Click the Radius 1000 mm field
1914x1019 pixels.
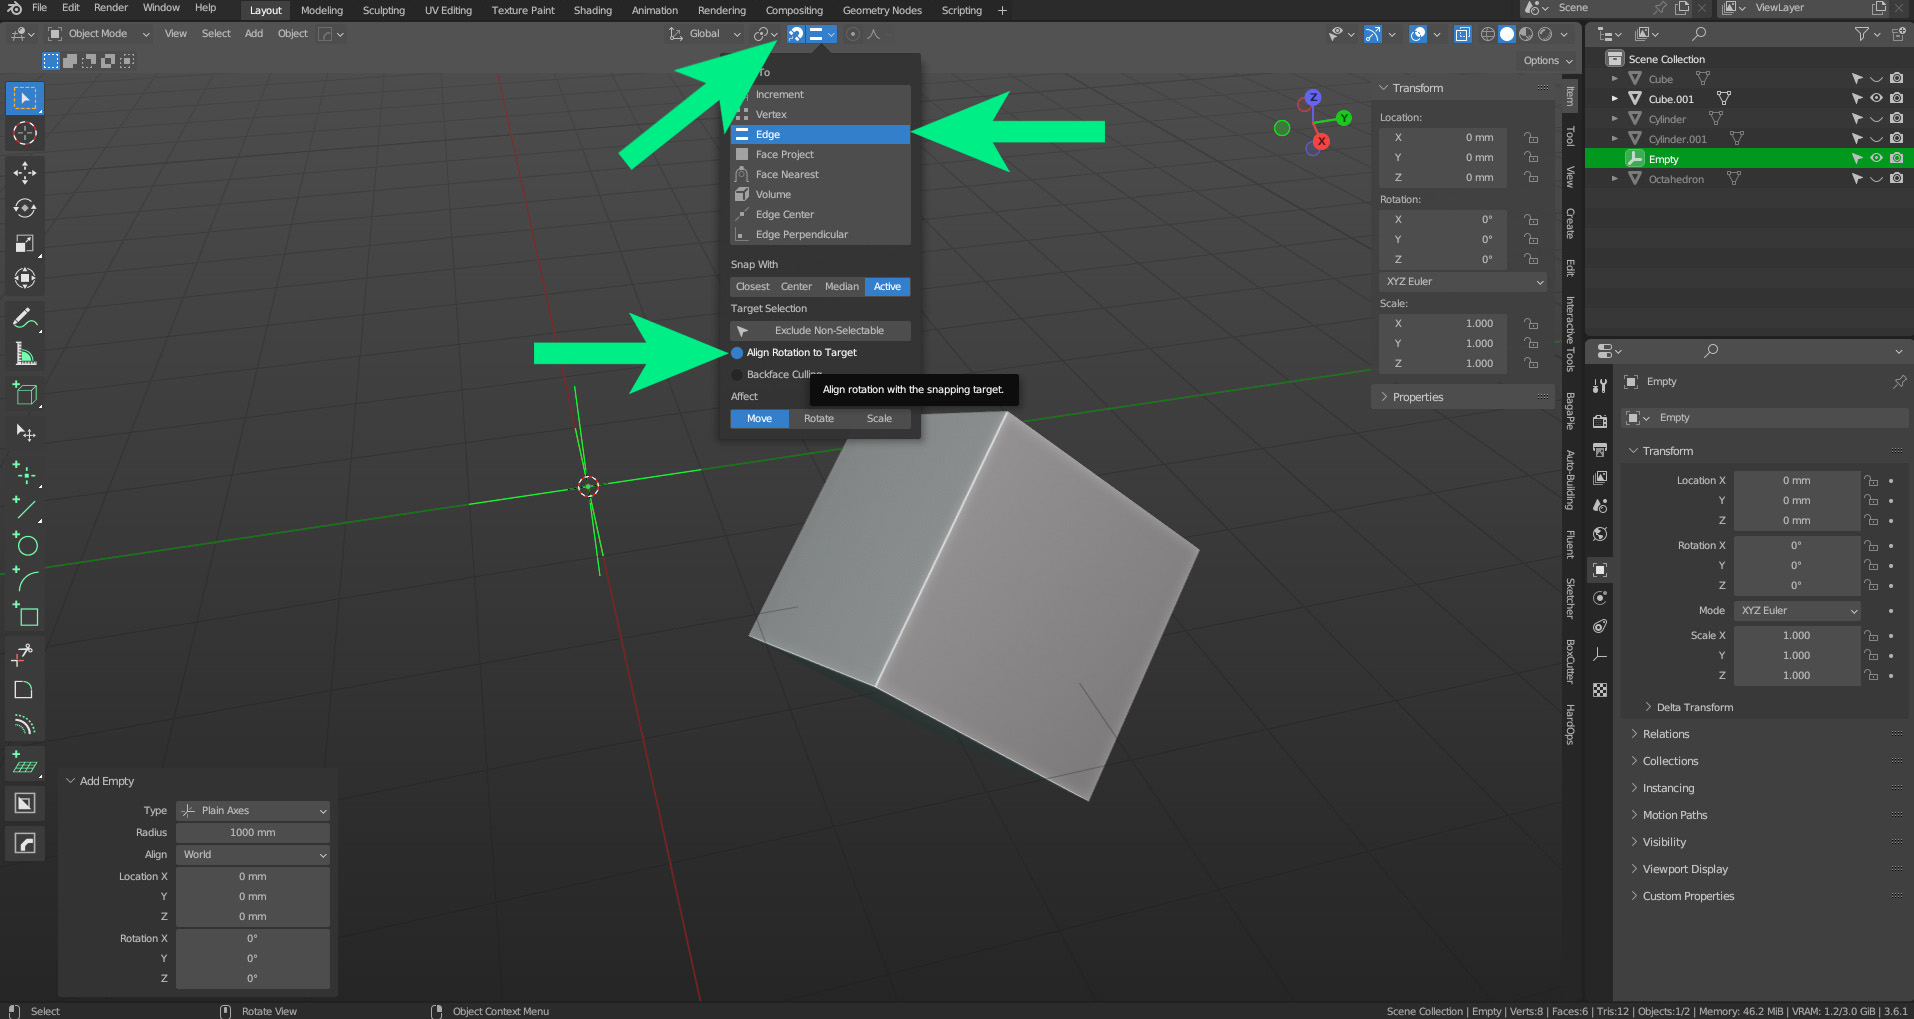pyautogui.click(x=252, y=833)
